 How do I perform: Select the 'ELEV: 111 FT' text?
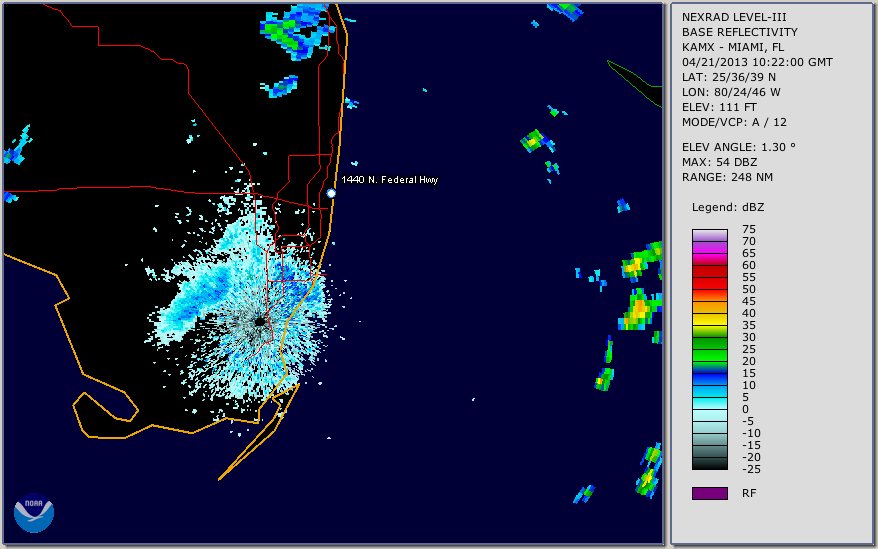[719, 107]
